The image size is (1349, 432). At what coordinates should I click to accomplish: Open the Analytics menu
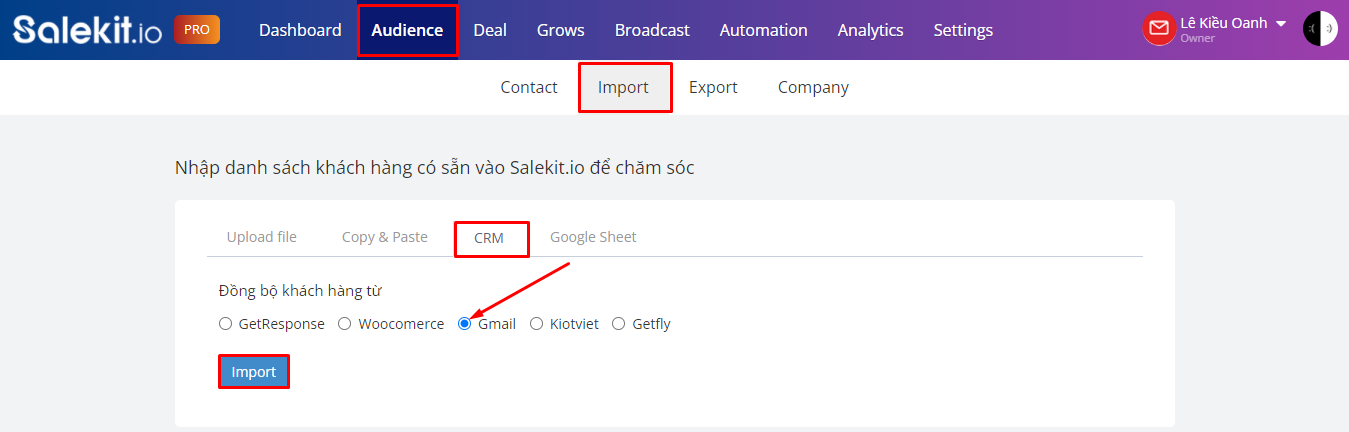pos(870,30)
